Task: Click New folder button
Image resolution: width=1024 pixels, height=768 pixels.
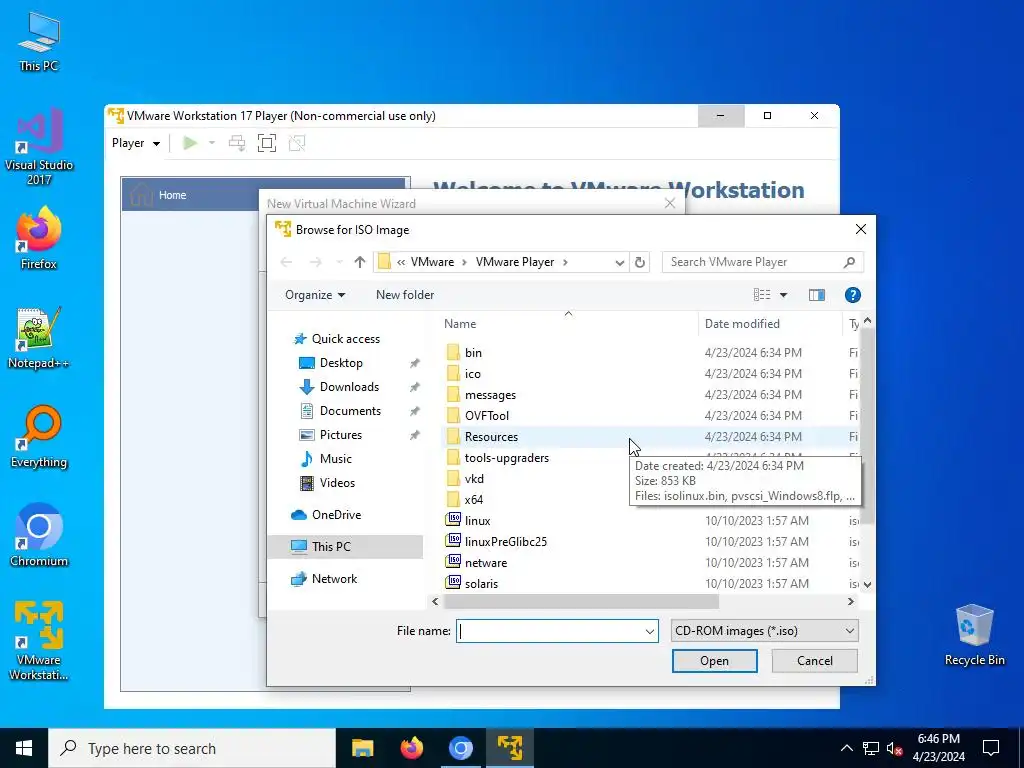Action: pos(405,295)
